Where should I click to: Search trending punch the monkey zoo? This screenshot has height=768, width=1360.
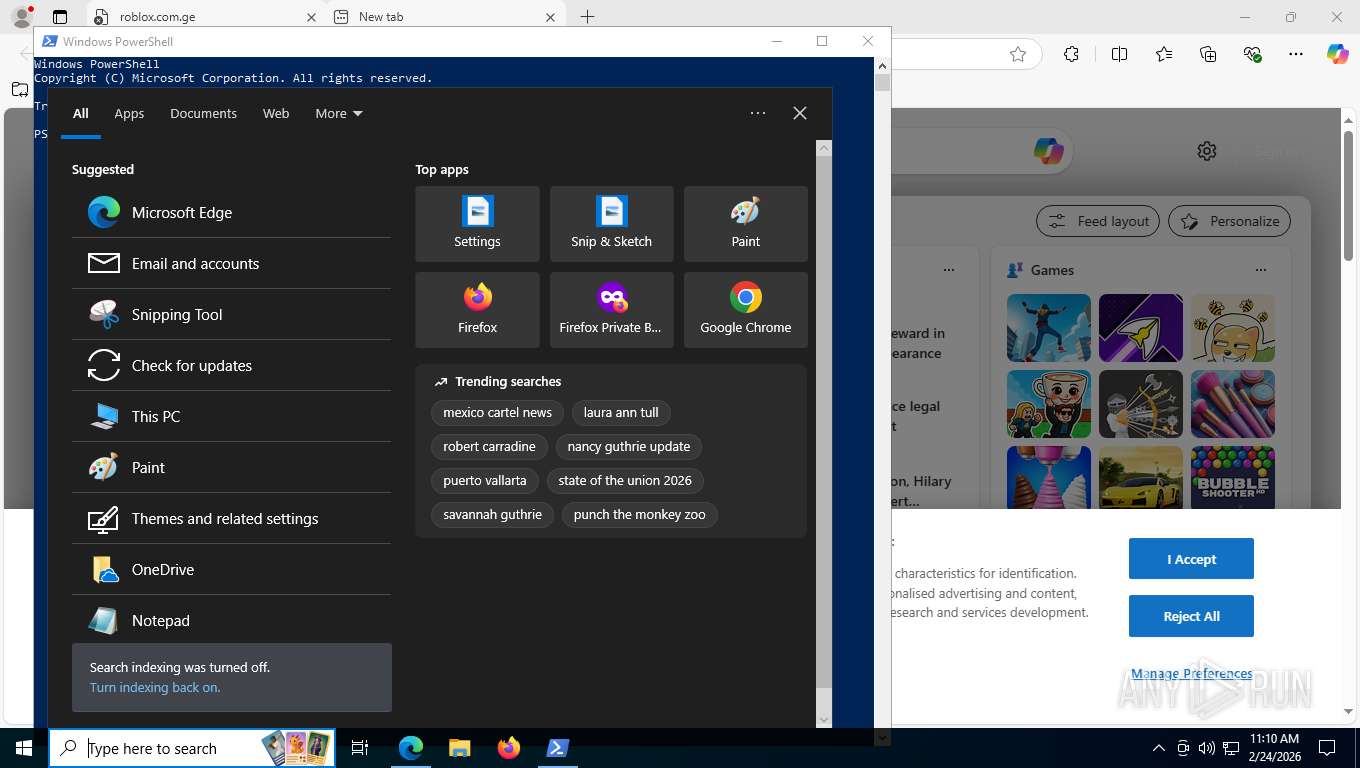639,514
